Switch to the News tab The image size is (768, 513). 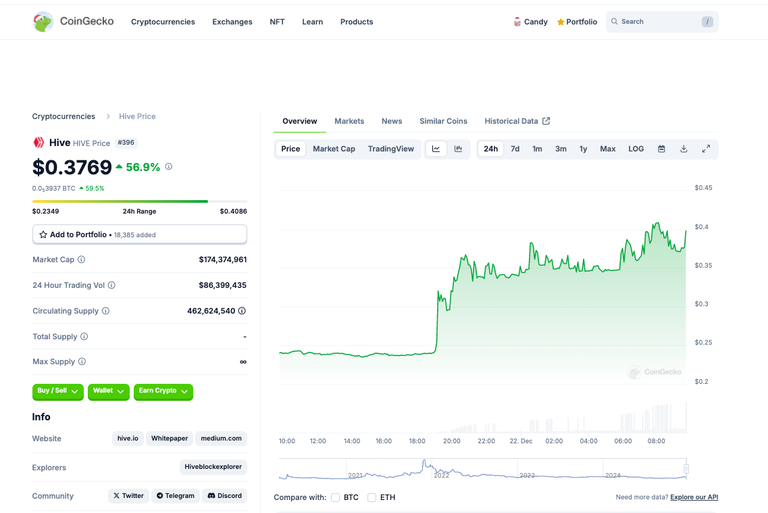pos(392,121)
